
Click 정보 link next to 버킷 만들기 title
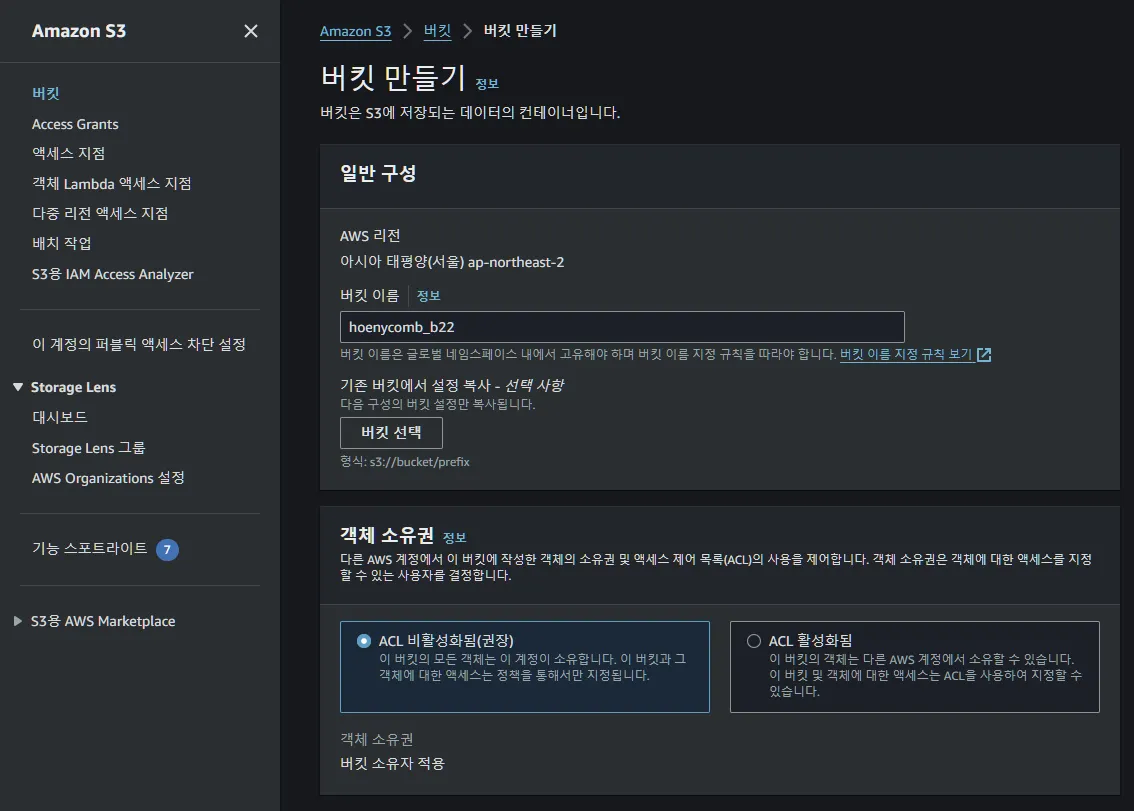click(x=487, y=84)
